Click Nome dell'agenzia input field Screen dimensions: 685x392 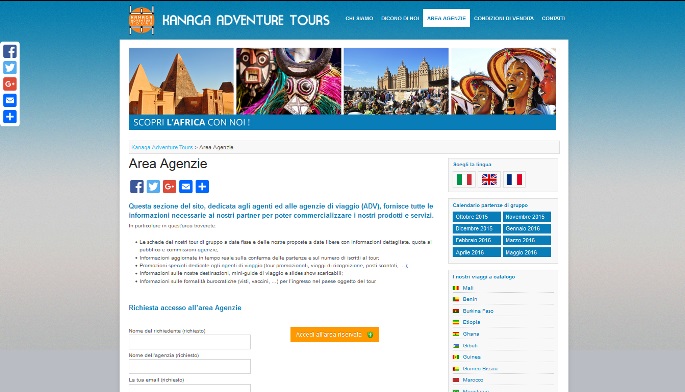[190, 366]
